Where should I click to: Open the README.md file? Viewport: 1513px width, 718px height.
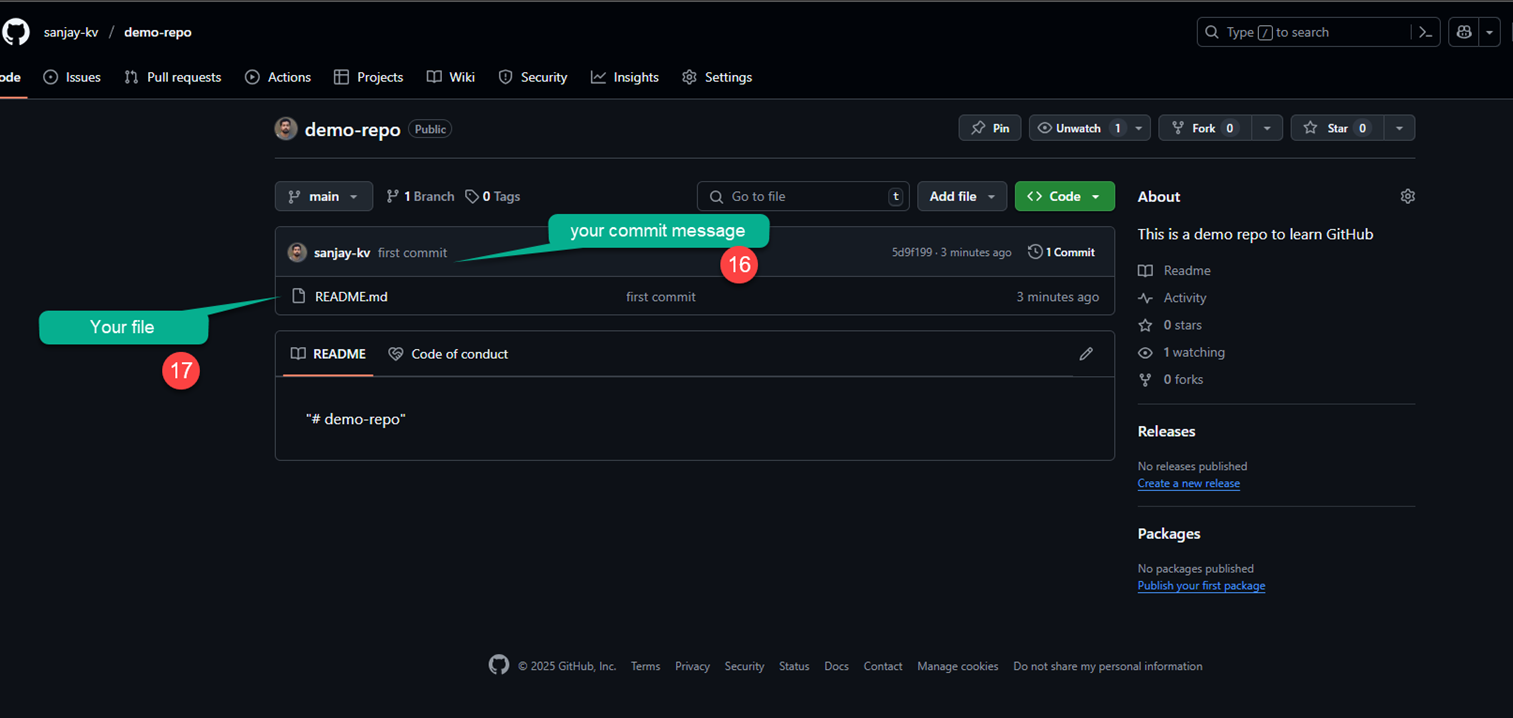(351, 296)
